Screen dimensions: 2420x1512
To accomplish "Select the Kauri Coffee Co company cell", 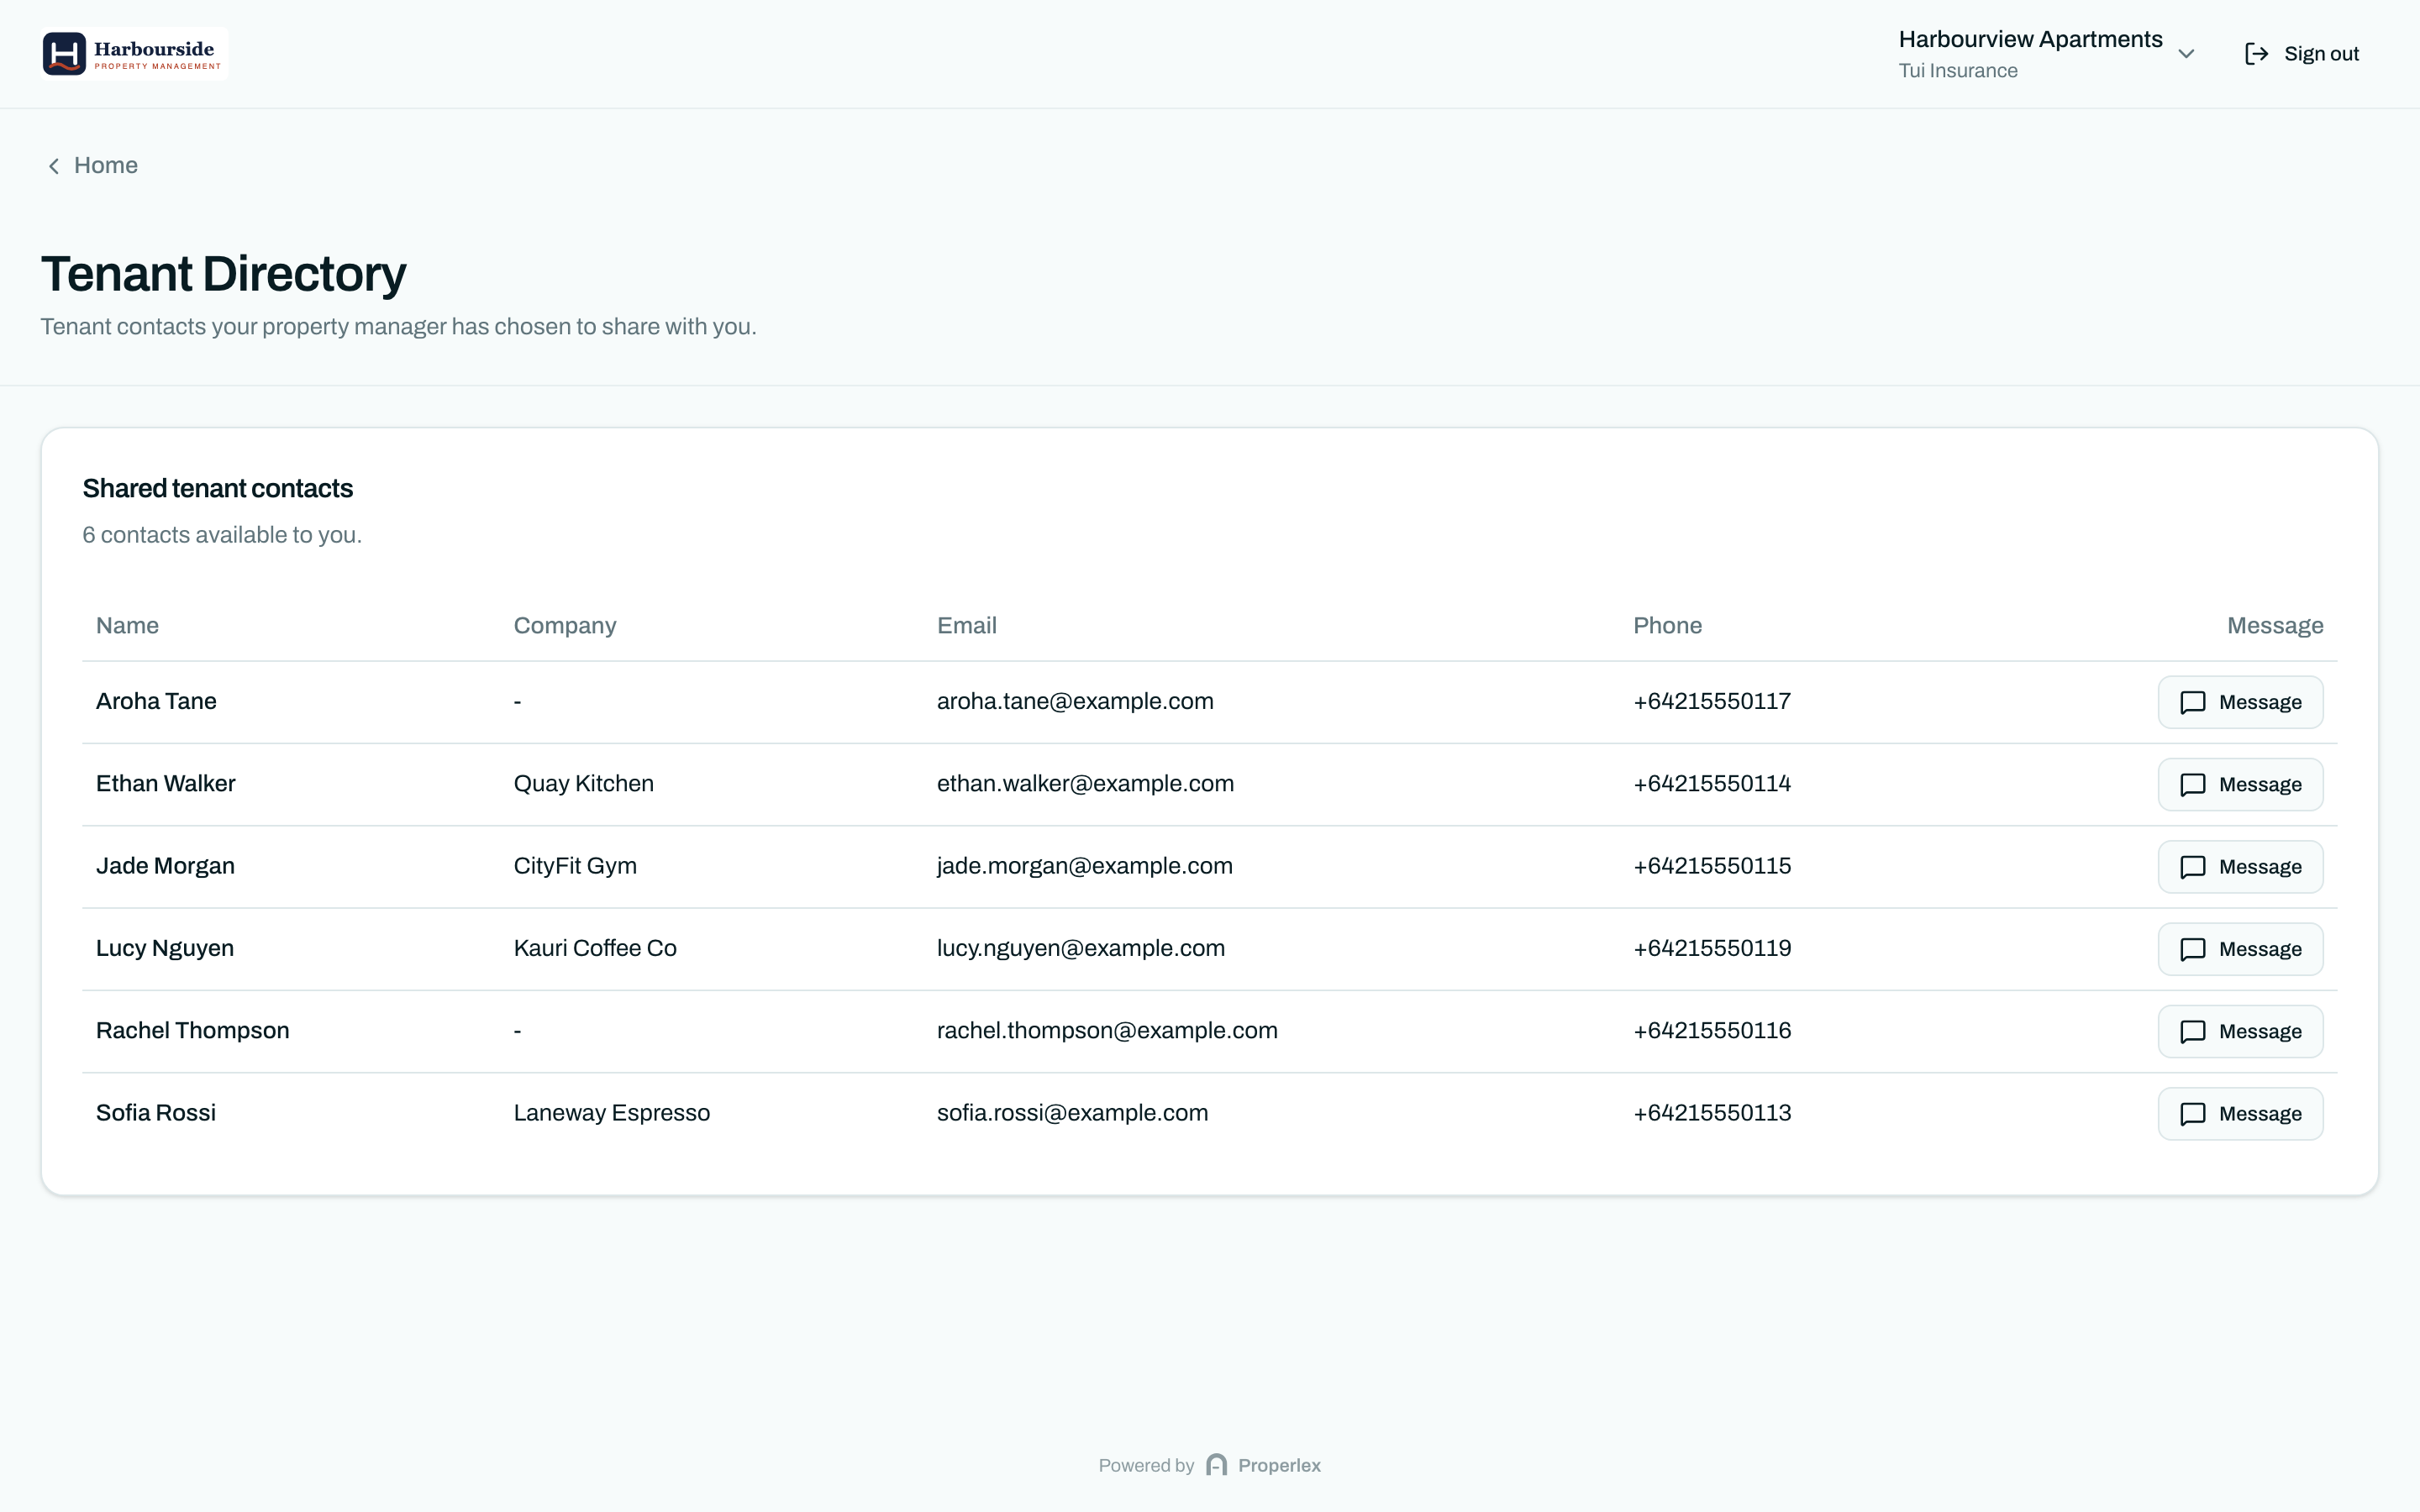I will (x=595, y=948).
